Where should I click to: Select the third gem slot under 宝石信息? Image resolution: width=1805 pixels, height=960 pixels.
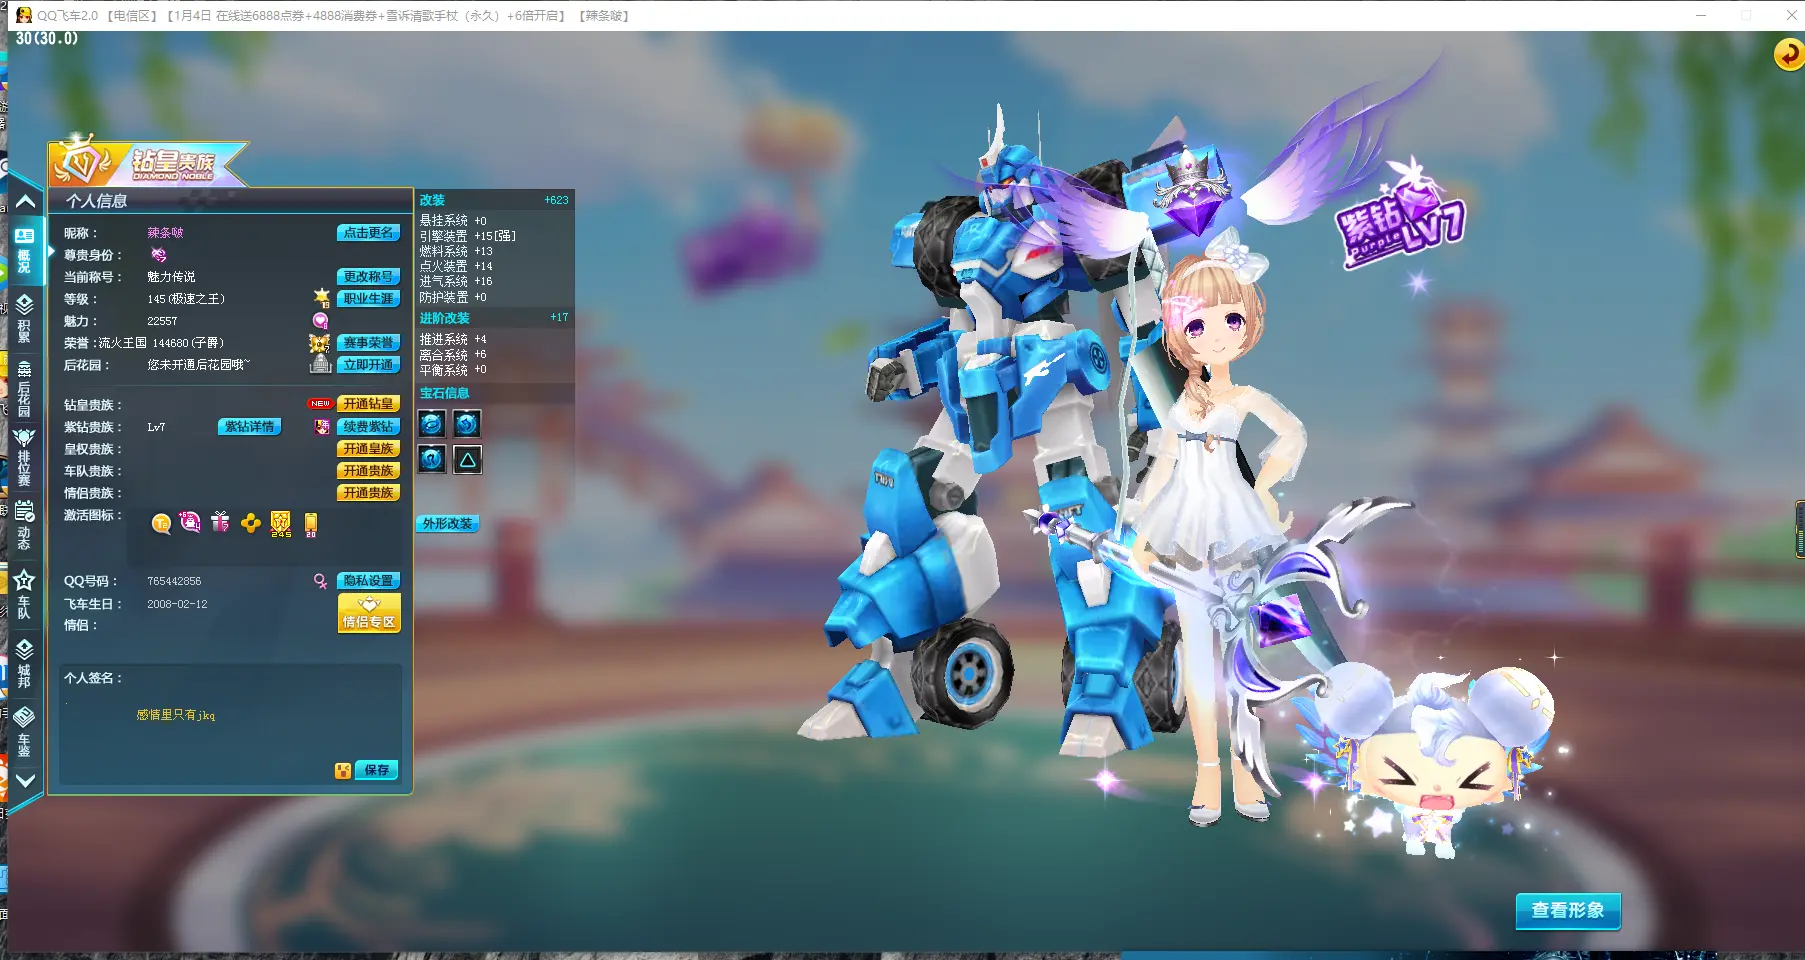click(x=431, y=459)
